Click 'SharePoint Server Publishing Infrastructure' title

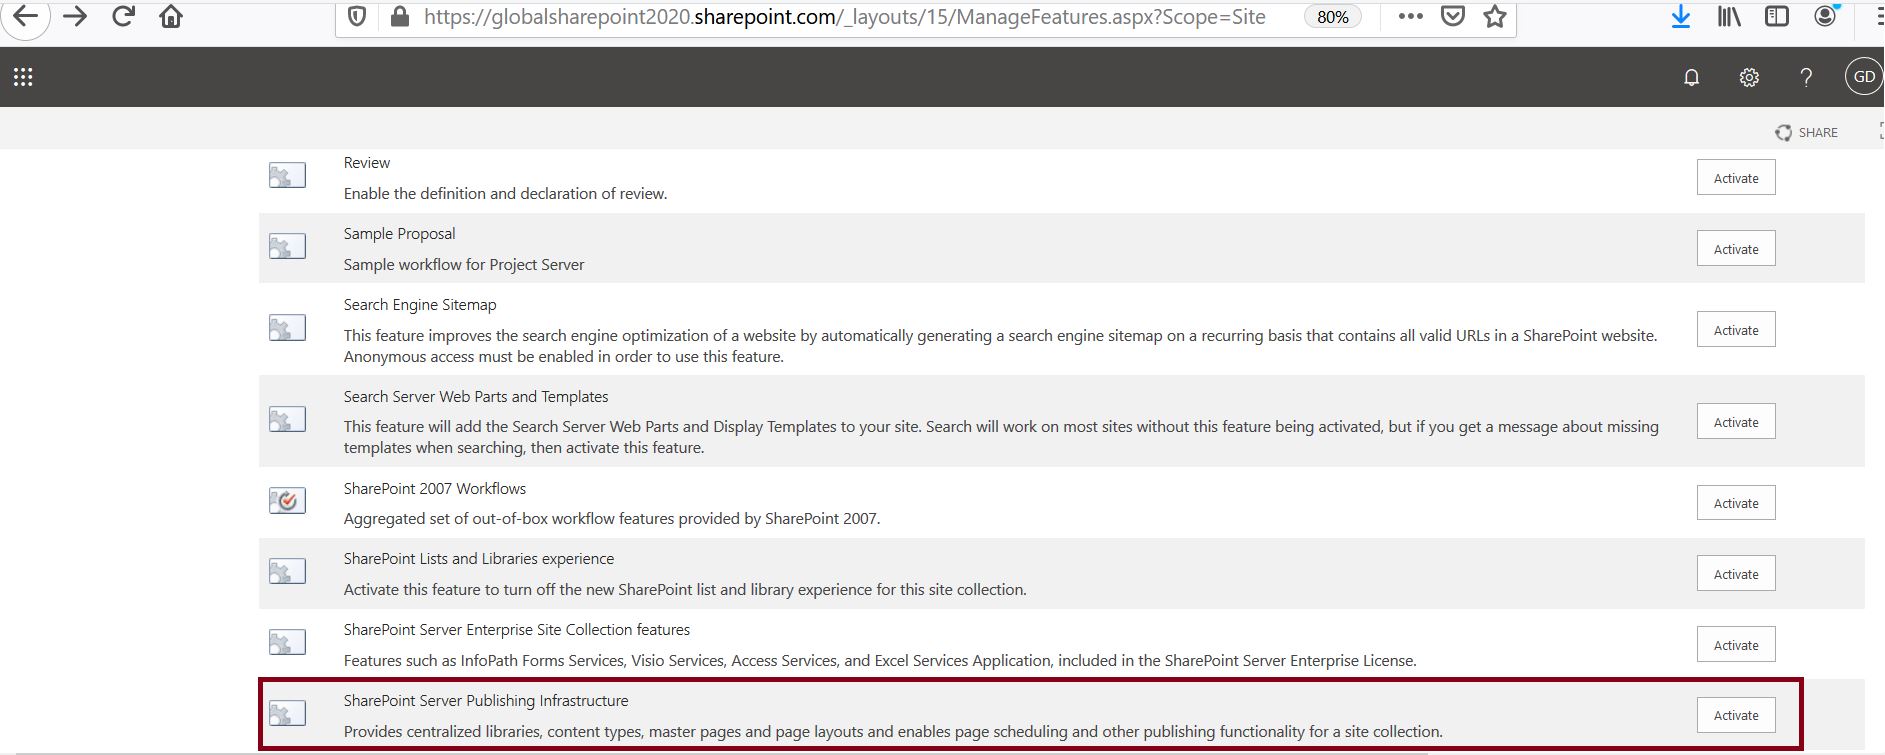click(486, 701)
